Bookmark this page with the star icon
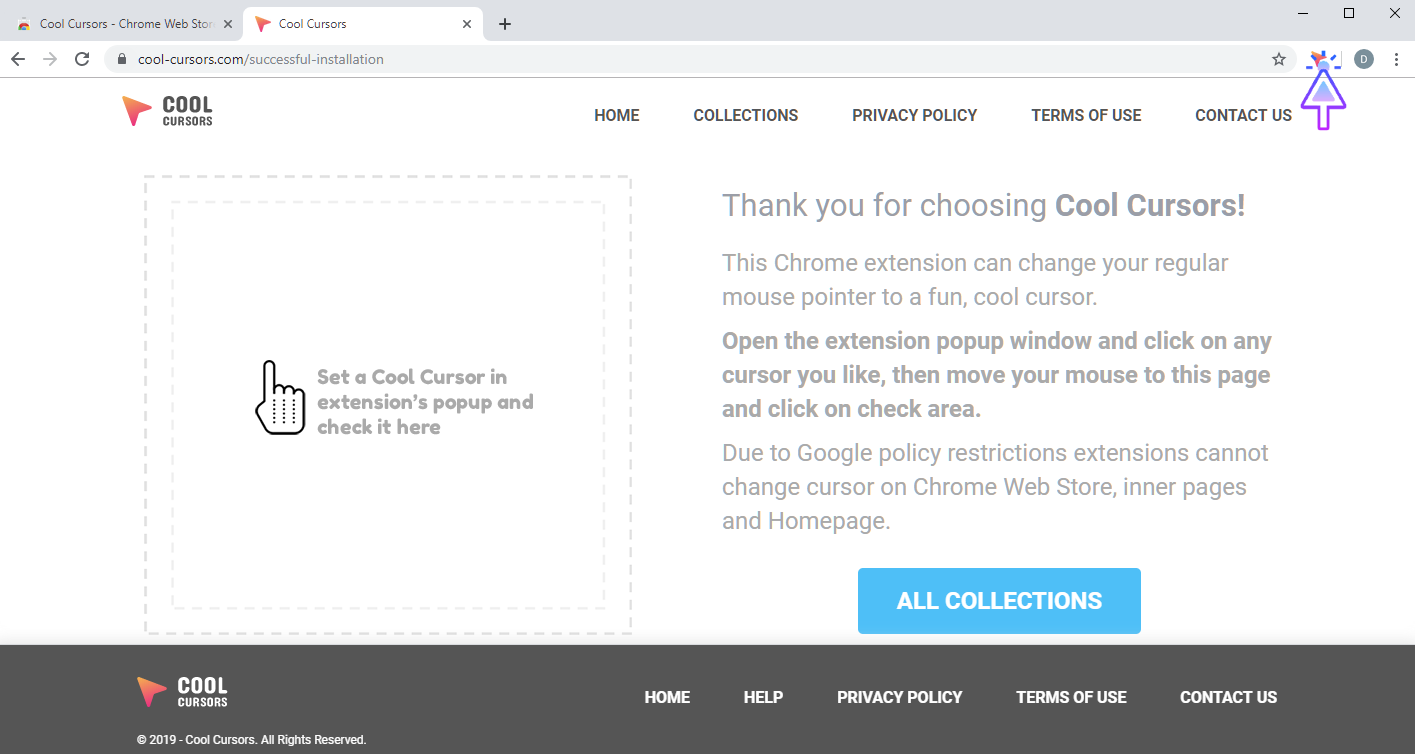The height and width of the screenshot is (754, 1415). (1278, 59)
